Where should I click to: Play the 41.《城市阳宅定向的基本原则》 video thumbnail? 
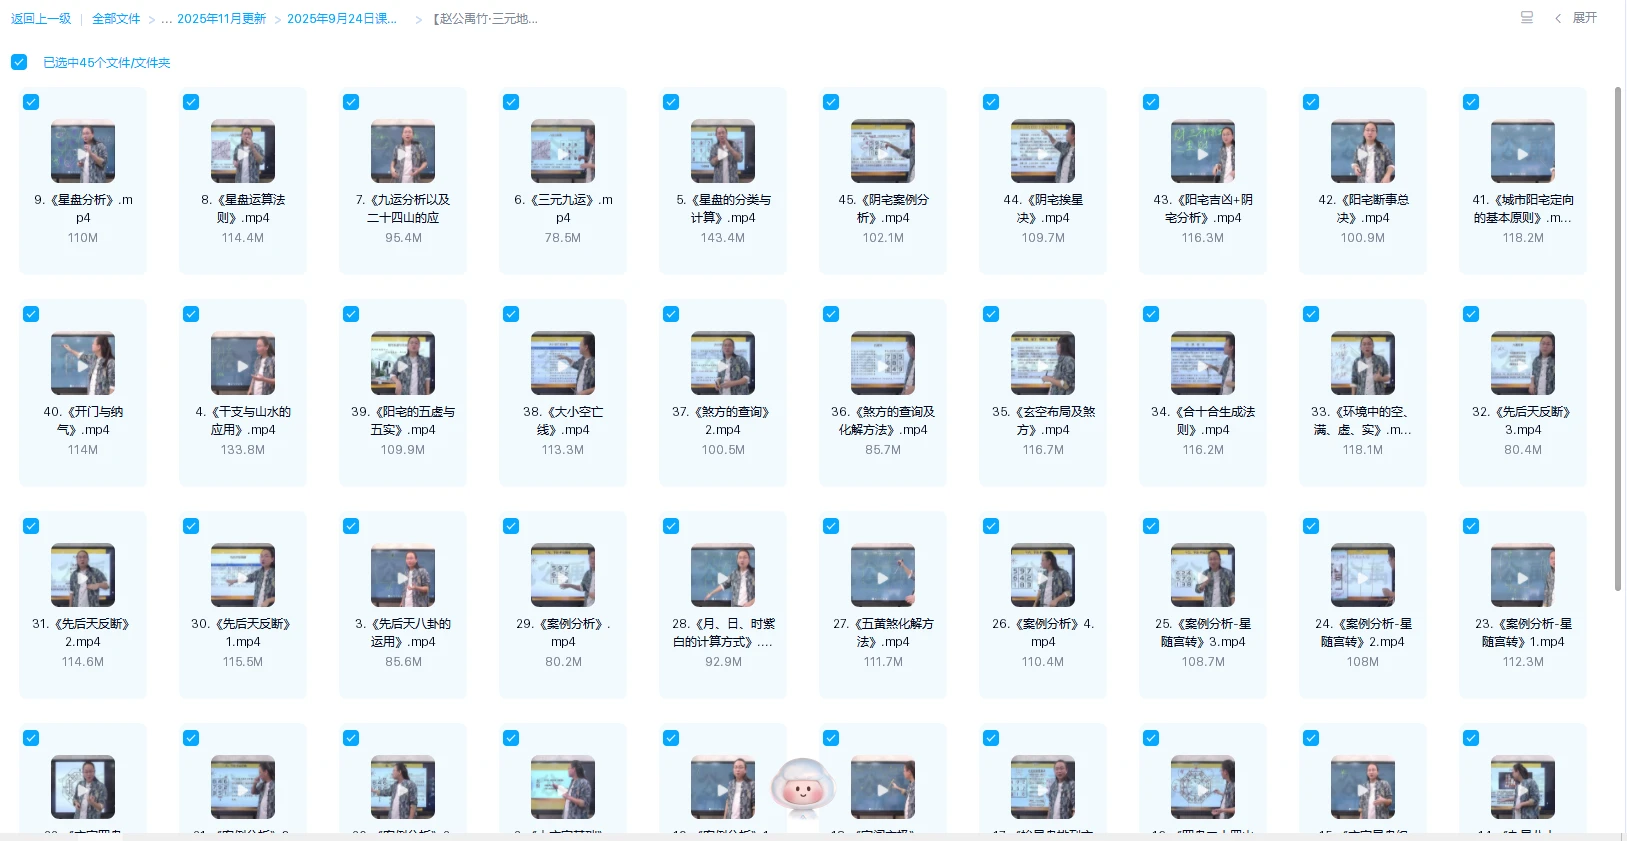[1522, 152]
